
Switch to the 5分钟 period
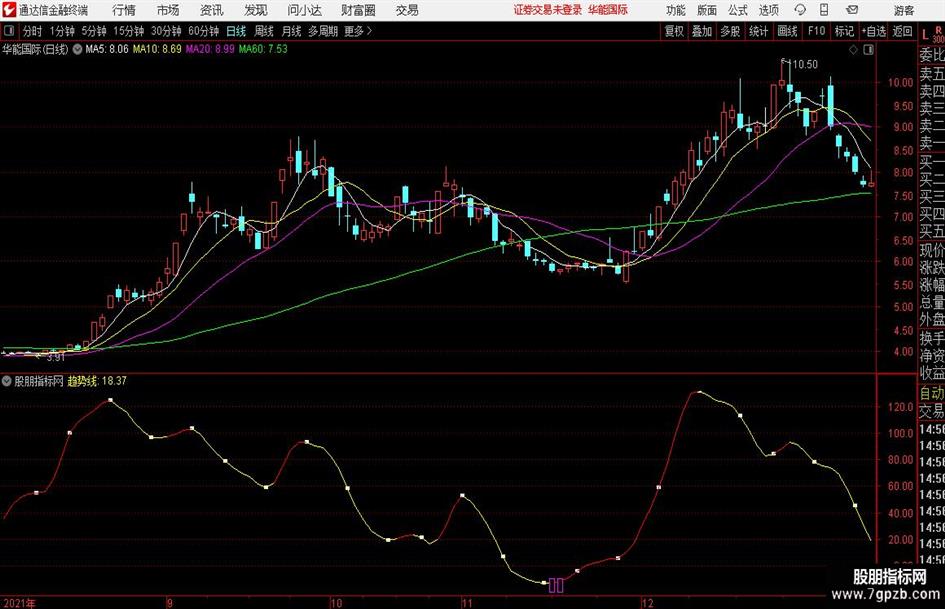94,31
